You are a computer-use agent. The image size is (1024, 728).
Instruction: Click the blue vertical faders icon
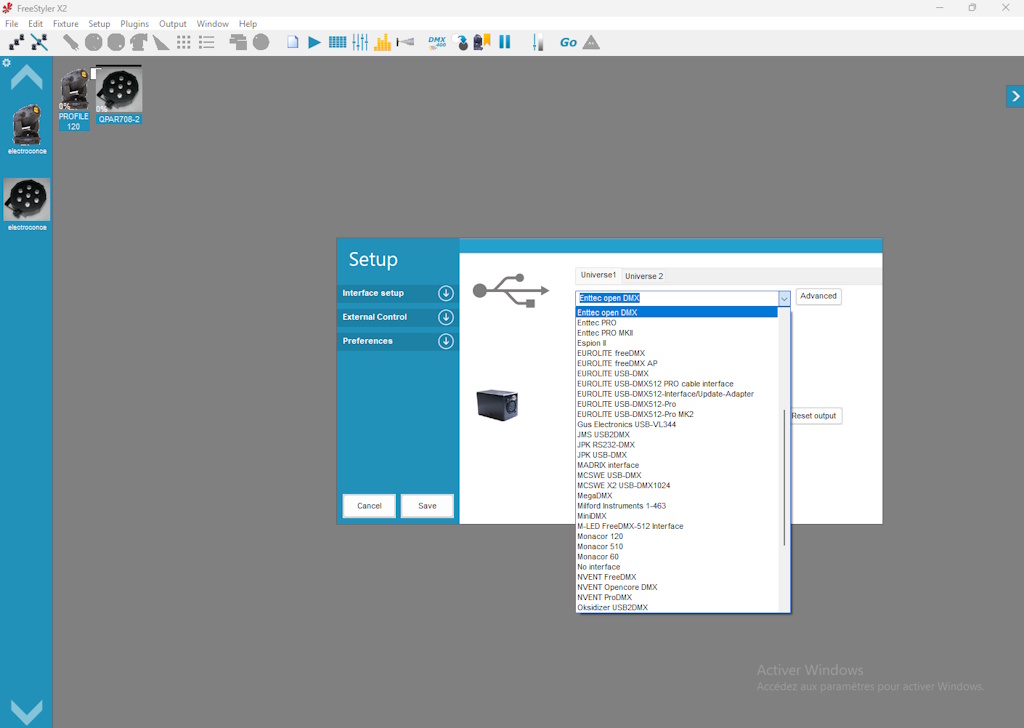tap(360, 42)
